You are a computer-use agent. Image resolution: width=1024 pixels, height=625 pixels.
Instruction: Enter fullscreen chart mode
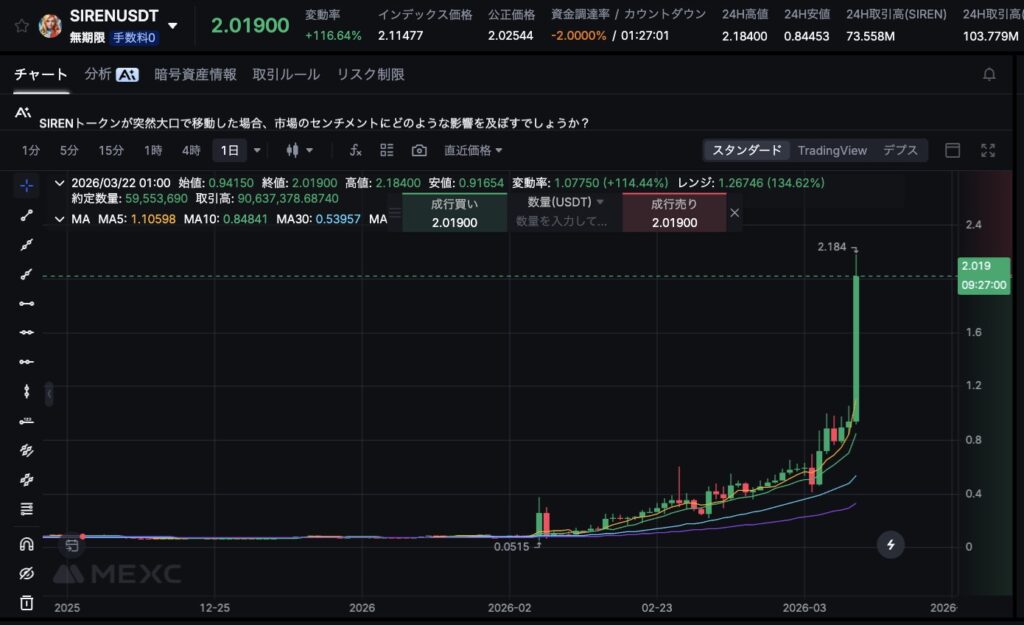point(988,150)
